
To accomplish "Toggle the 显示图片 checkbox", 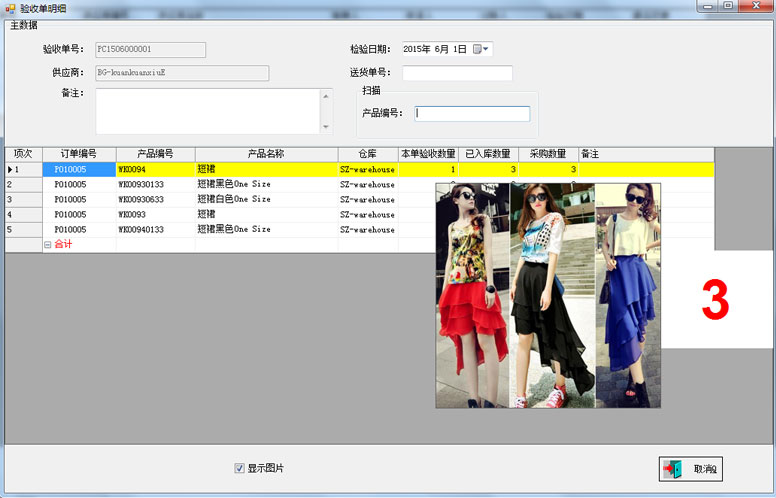I will coord(239,468).
